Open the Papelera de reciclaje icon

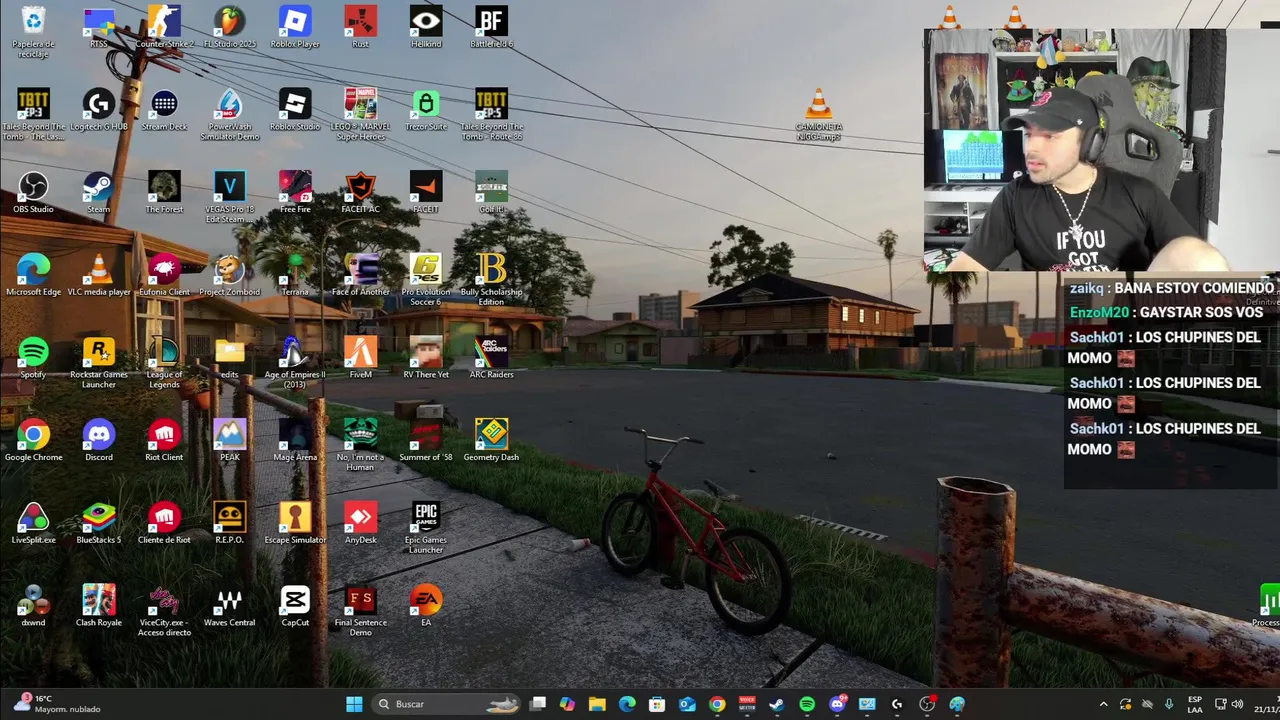coord(33,31)
